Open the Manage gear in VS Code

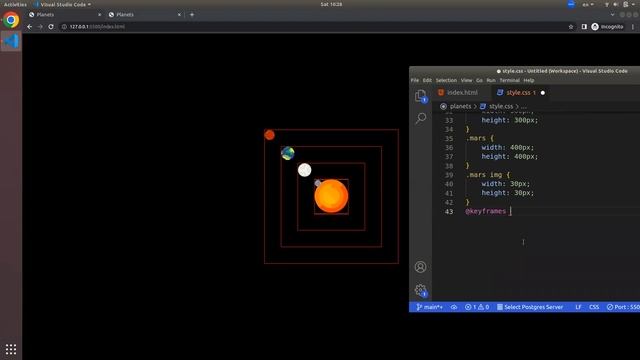click(420, 290)
